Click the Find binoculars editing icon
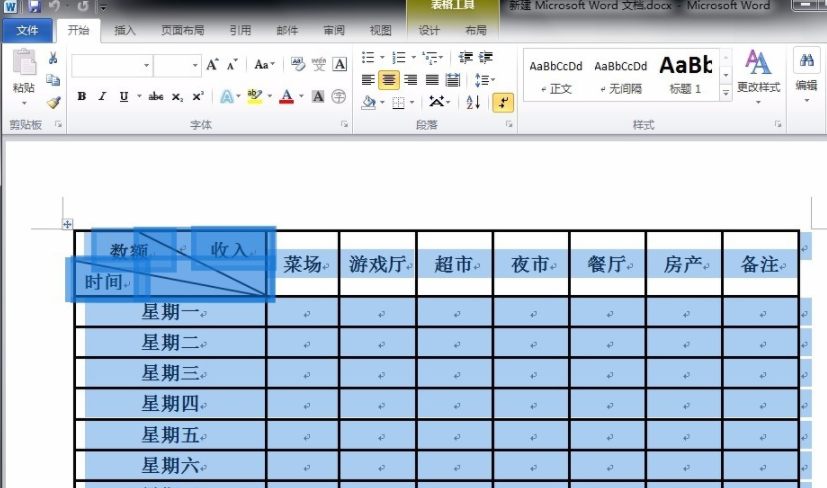The height and width of the screenshot is (488, 827). point(806,61)
